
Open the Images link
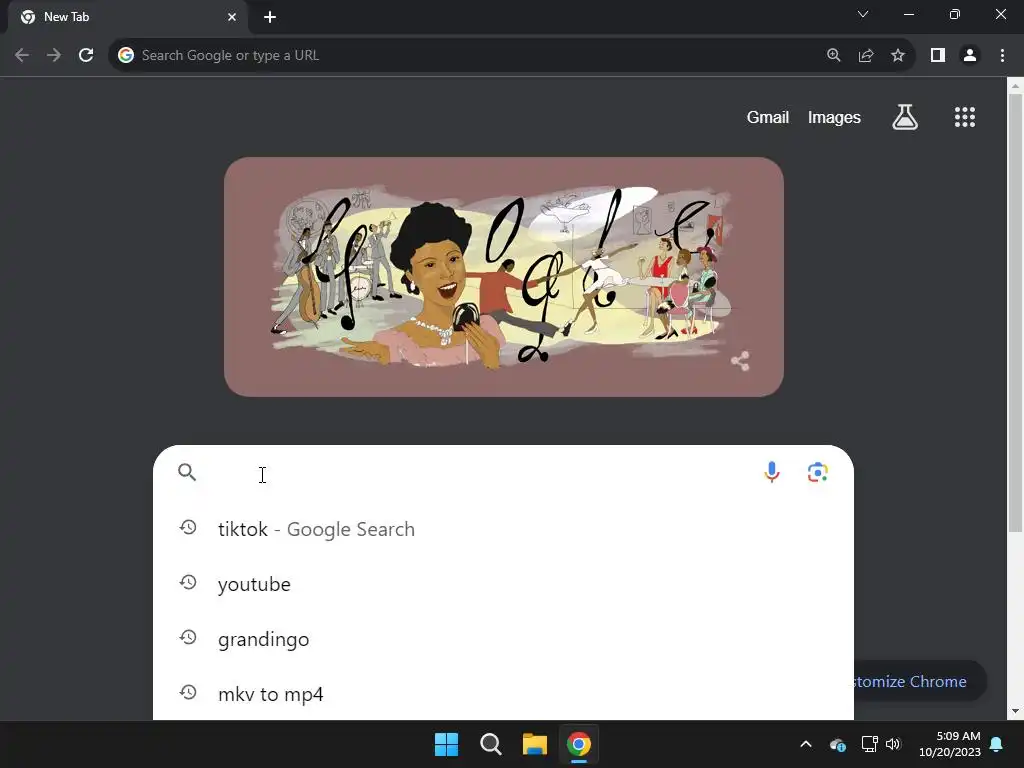click(834, 118)
